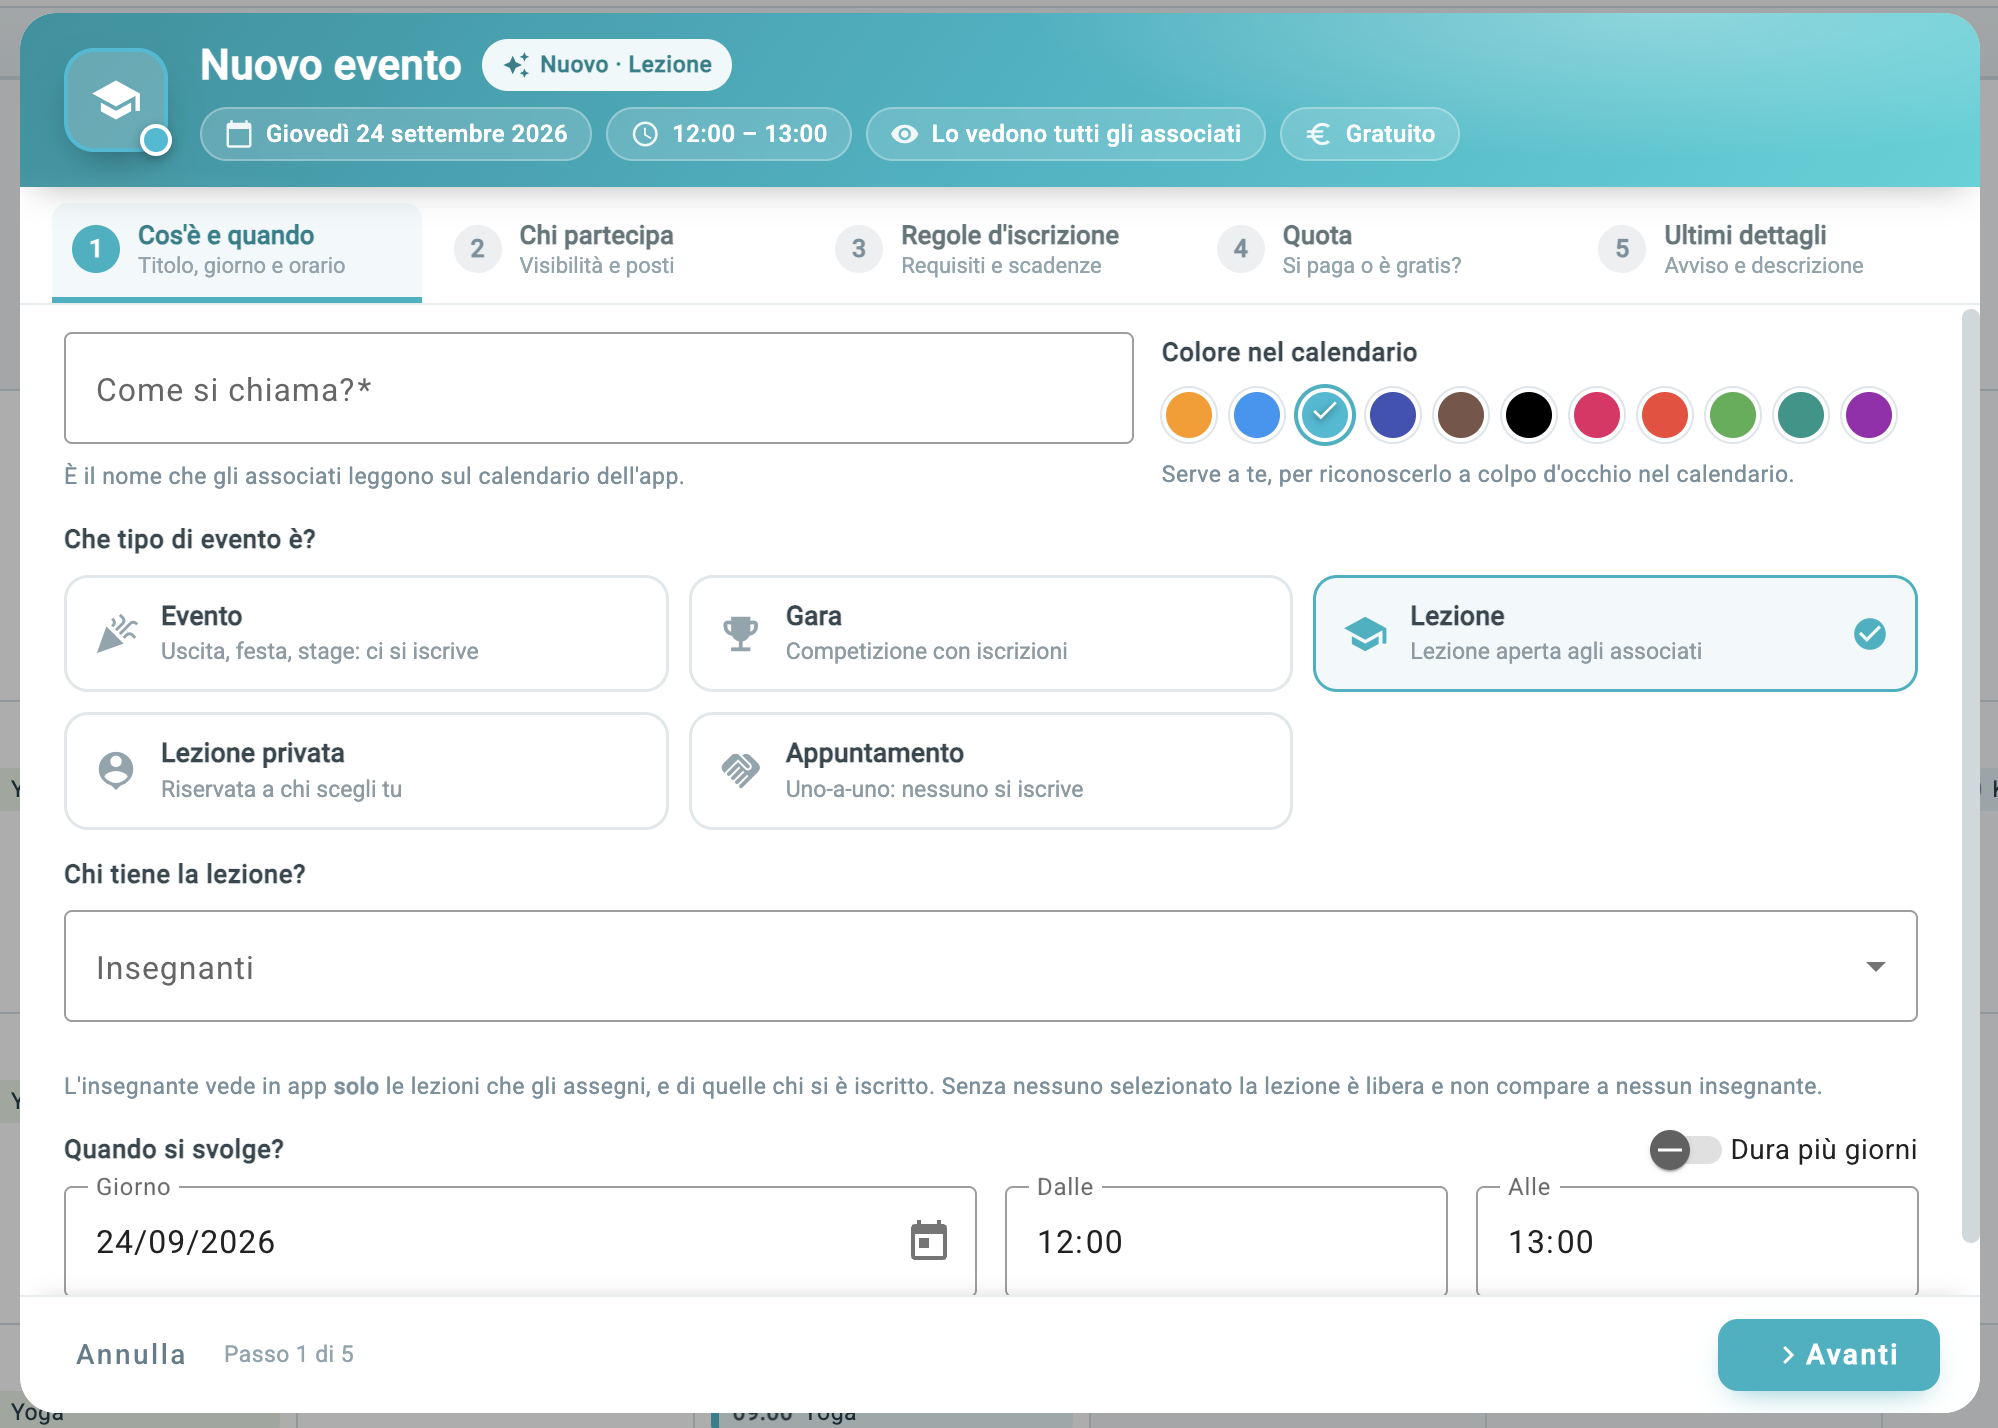The width and height of the screenshot is (1998, 1428).
Task: Click the Che tipo di evento è? heading
Action: (190, 539)
